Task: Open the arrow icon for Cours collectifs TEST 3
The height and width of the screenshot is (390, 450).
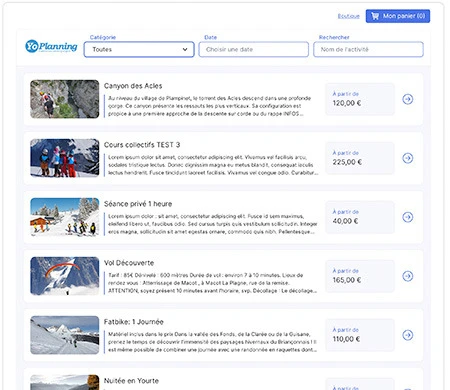Action: pyautogui.click(x=407, y=158)
